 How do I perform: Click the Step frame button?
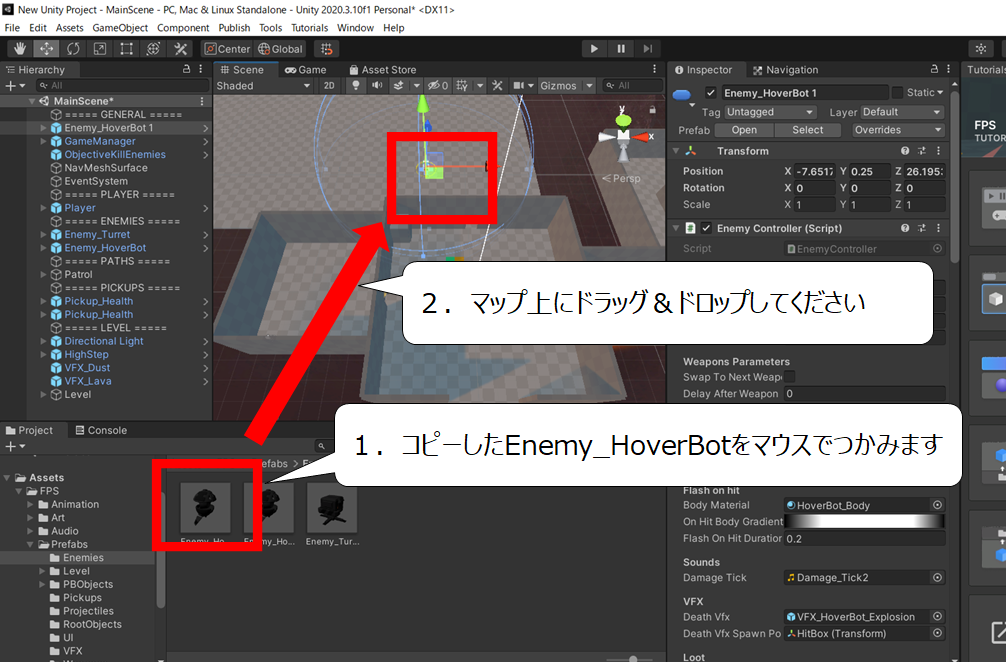tap(648, 49)
